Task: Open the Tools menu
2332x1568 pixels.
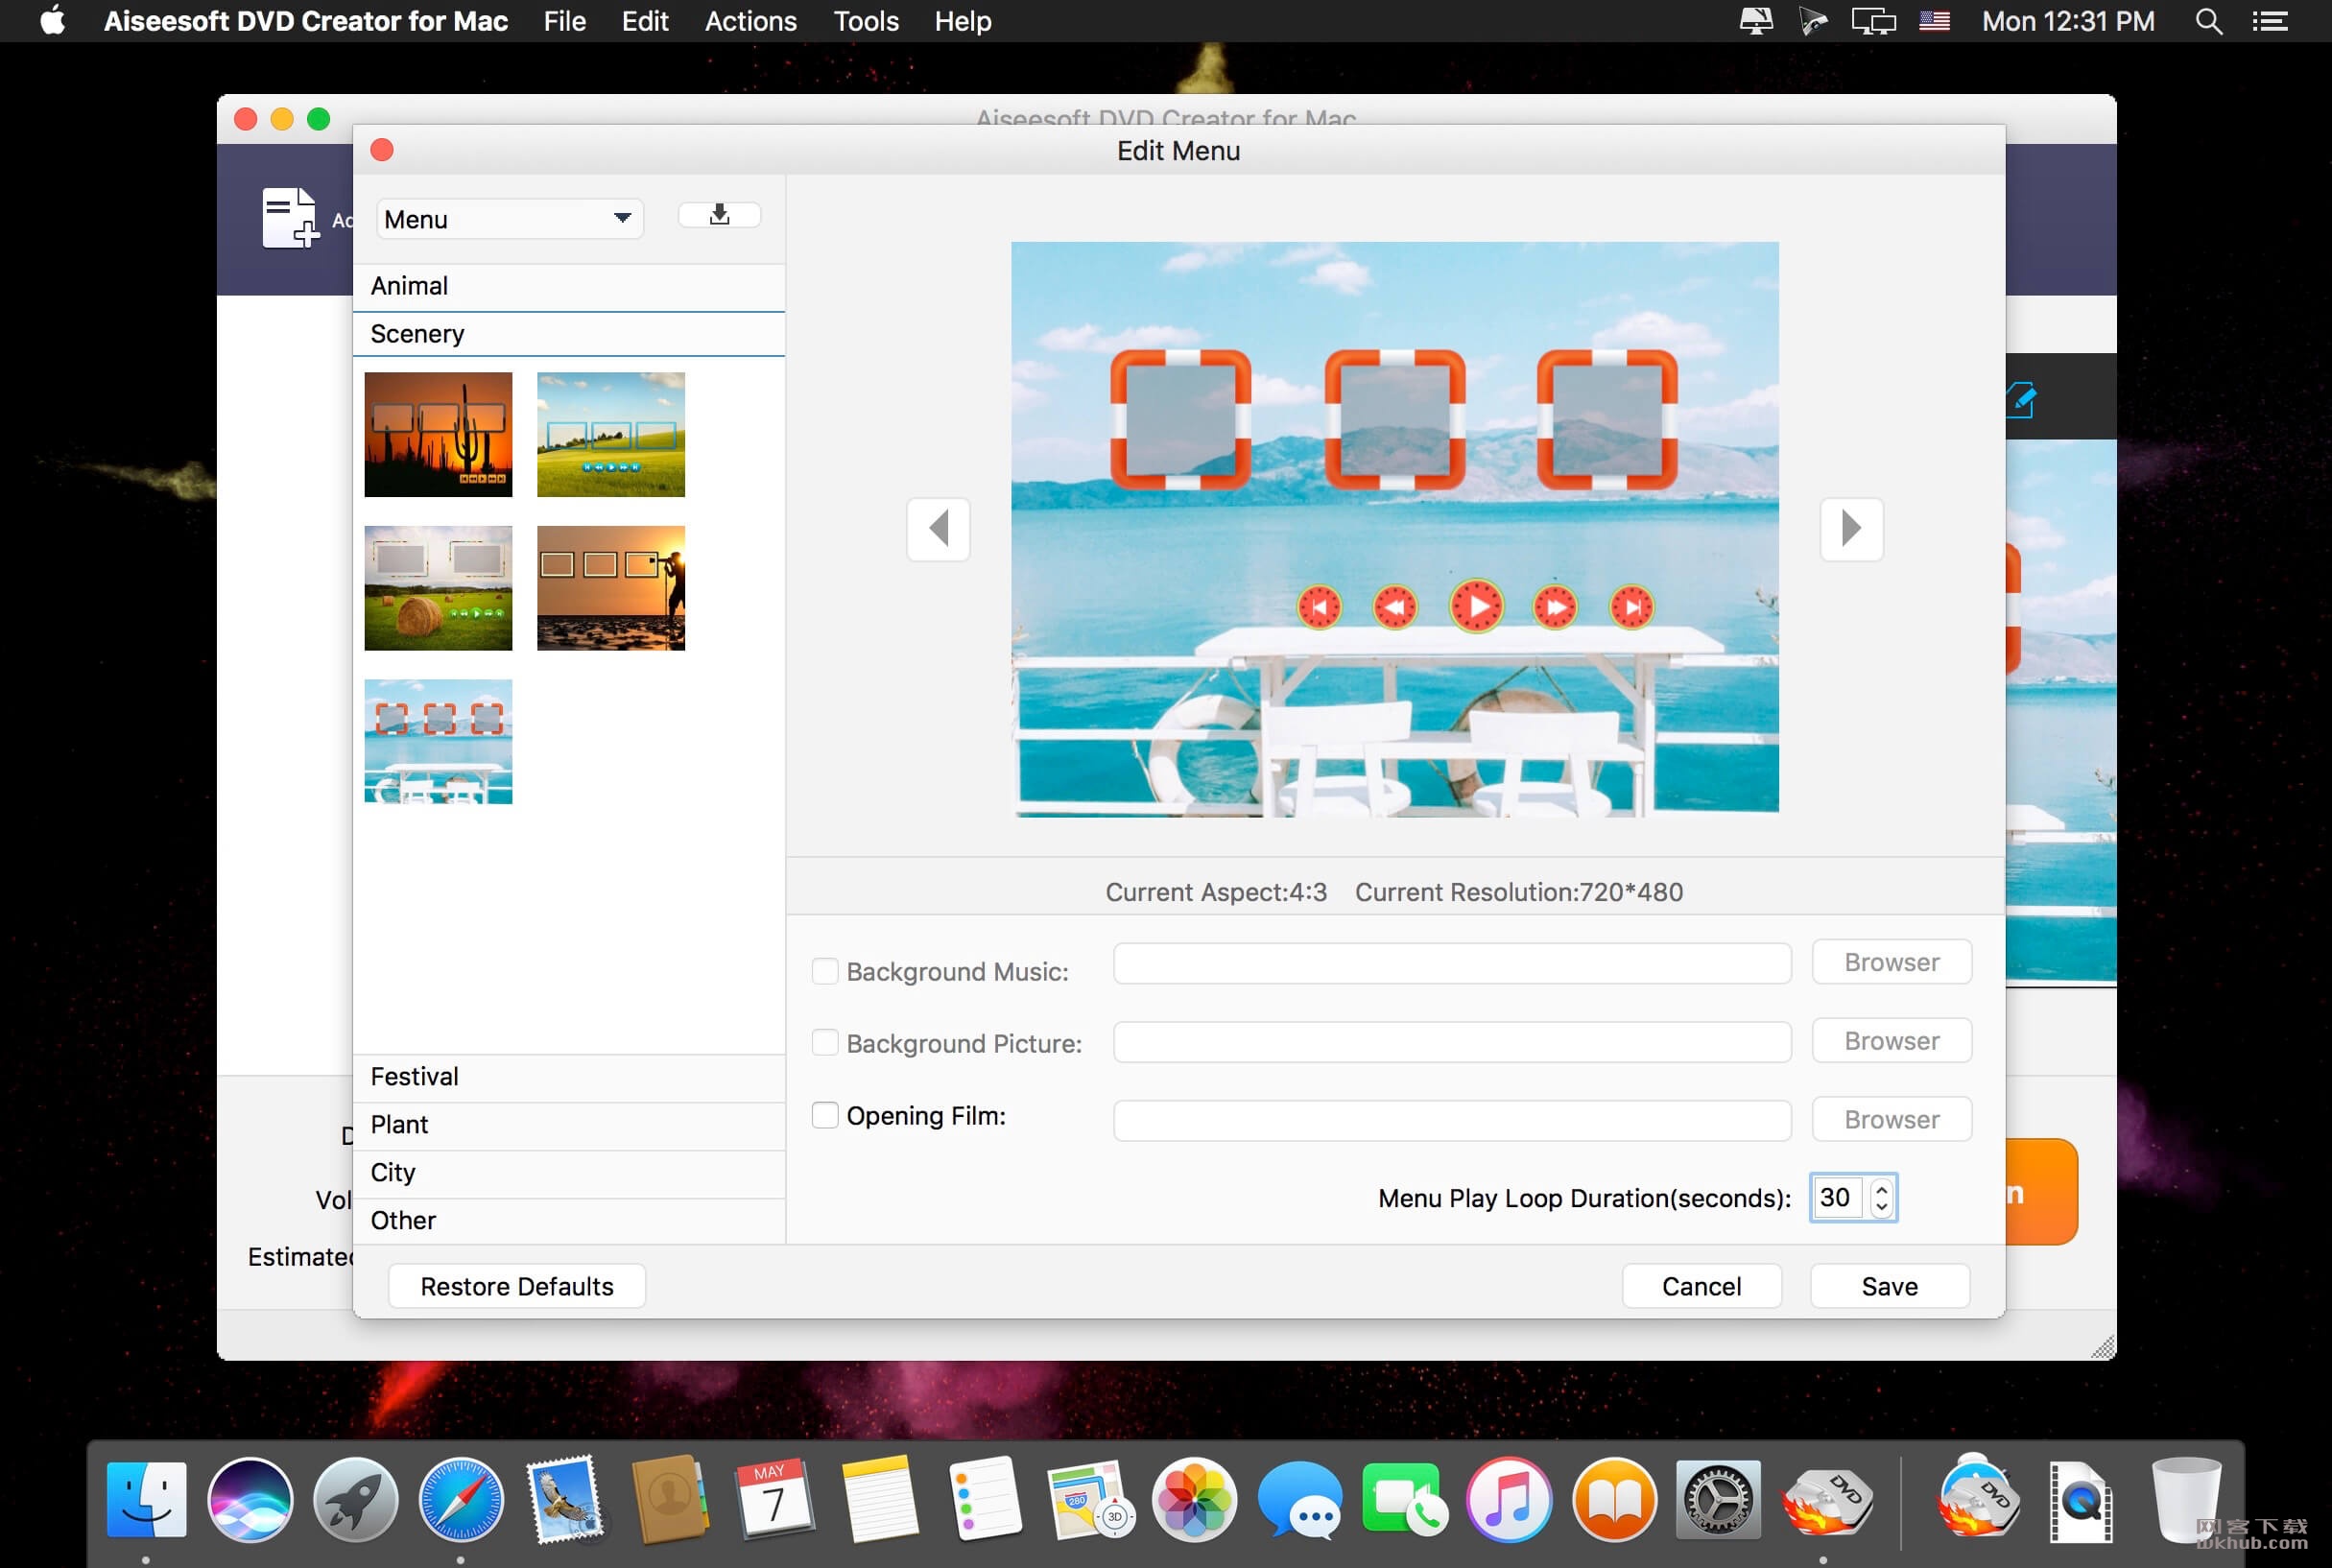Action: tap(866, 21)
